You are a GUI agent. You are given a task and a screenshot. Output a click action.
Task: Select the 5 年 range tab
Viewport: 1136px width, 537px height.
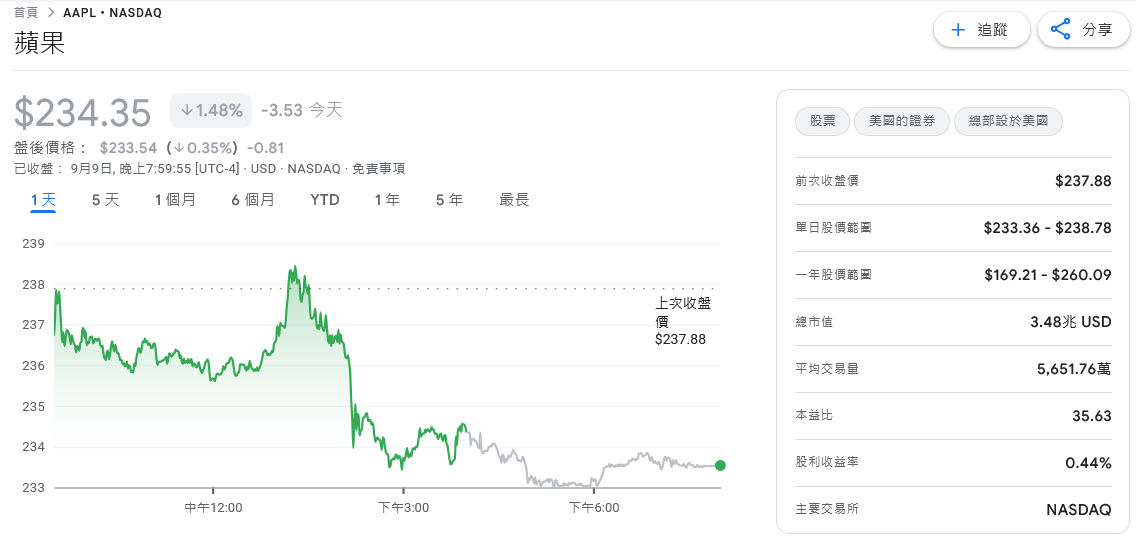pos(449,200)
